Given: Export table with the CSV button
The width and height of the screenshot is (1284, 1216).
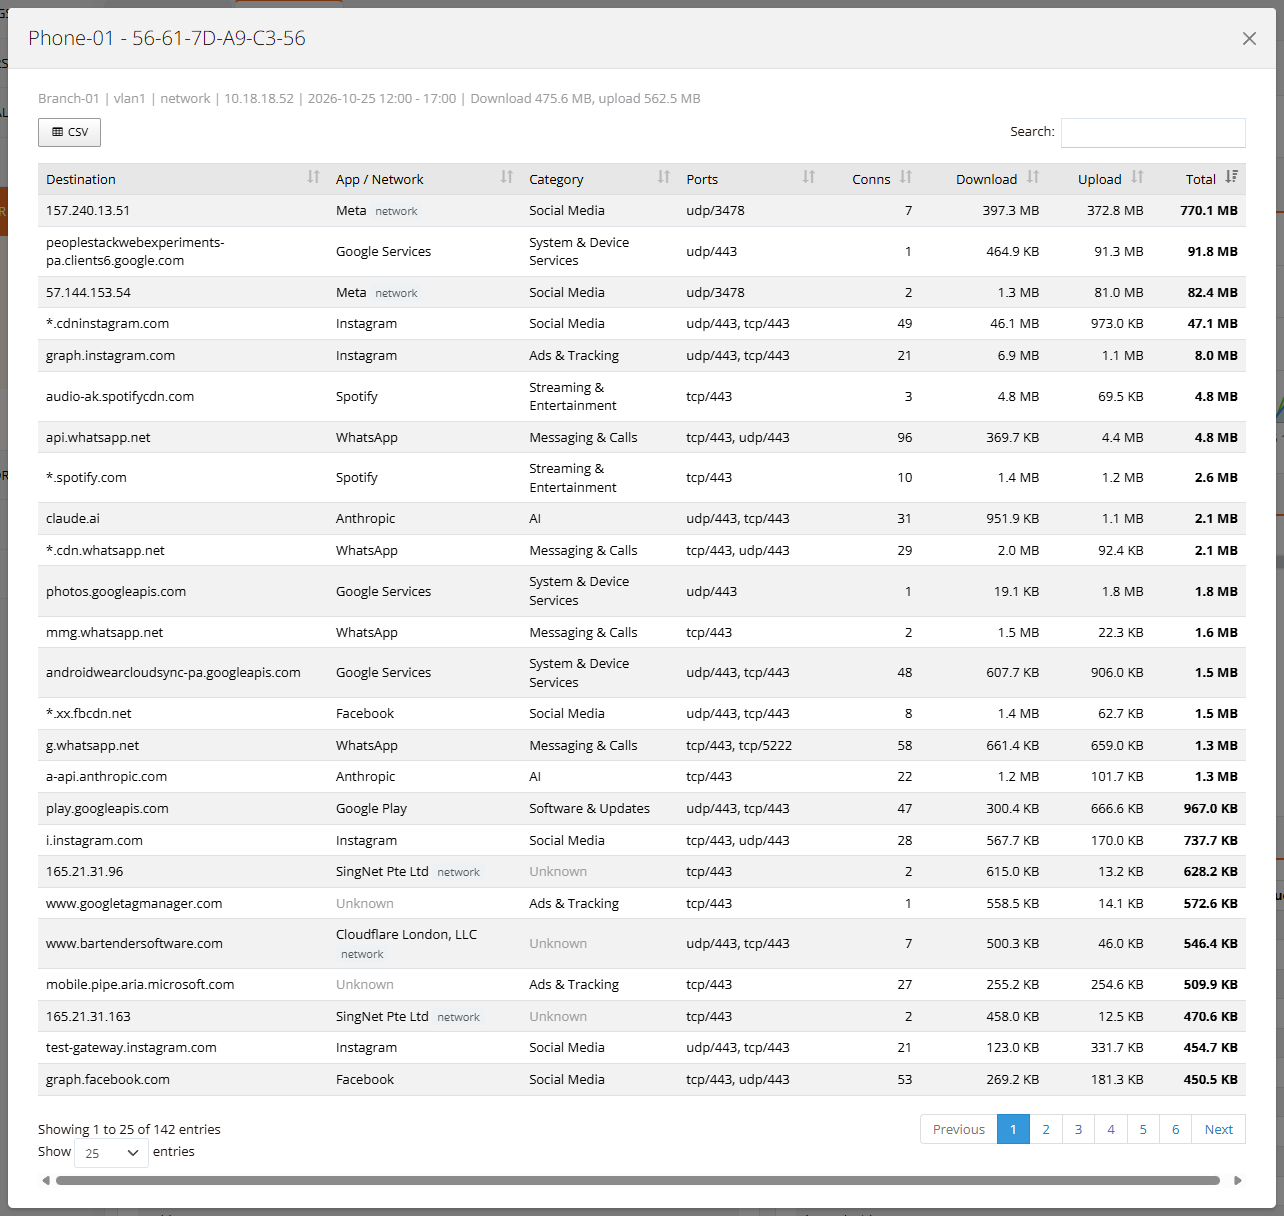Looking at the screenshot, I should [x=70, y=132].
